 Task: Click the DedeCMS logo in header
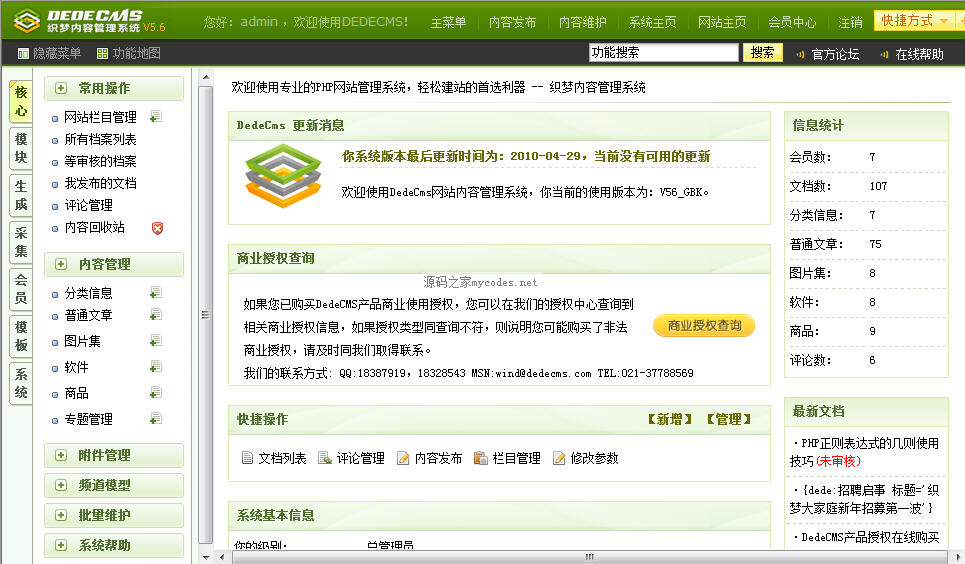pyautogui.click(x=89, y=20)
